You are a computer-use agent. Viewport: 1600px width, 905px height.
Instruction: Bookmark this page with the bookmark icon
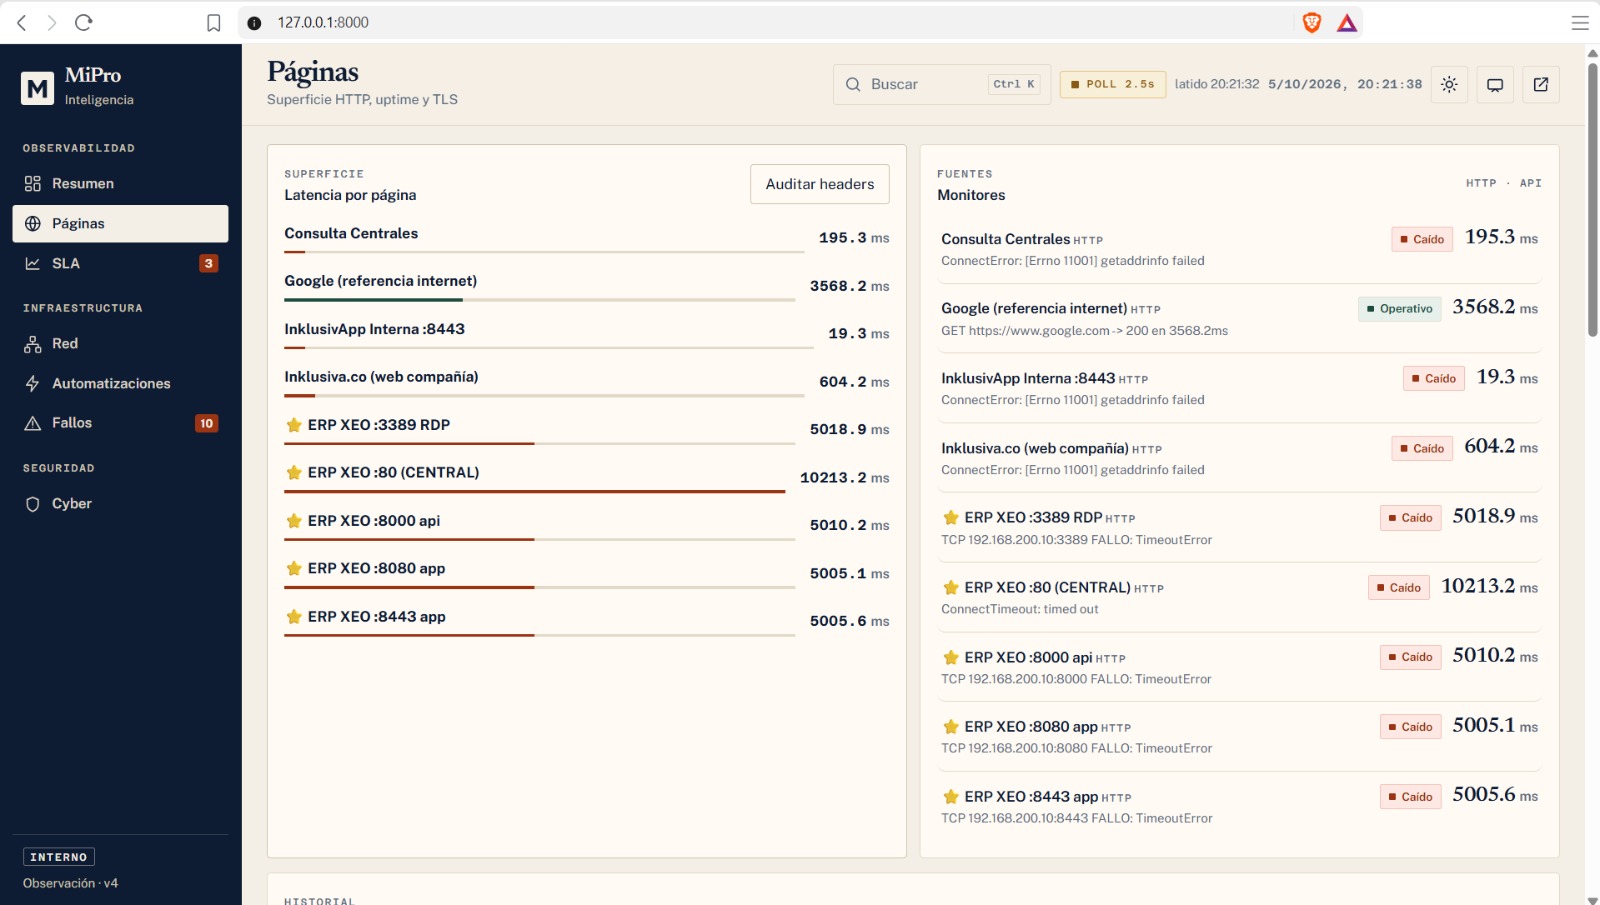(x=213, y=23)
